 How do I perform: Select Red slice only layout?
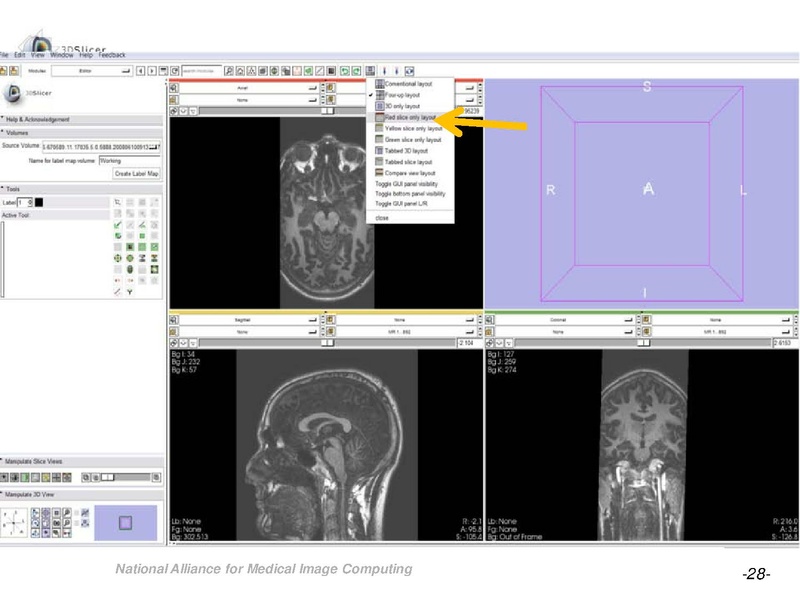pos(410,117)
